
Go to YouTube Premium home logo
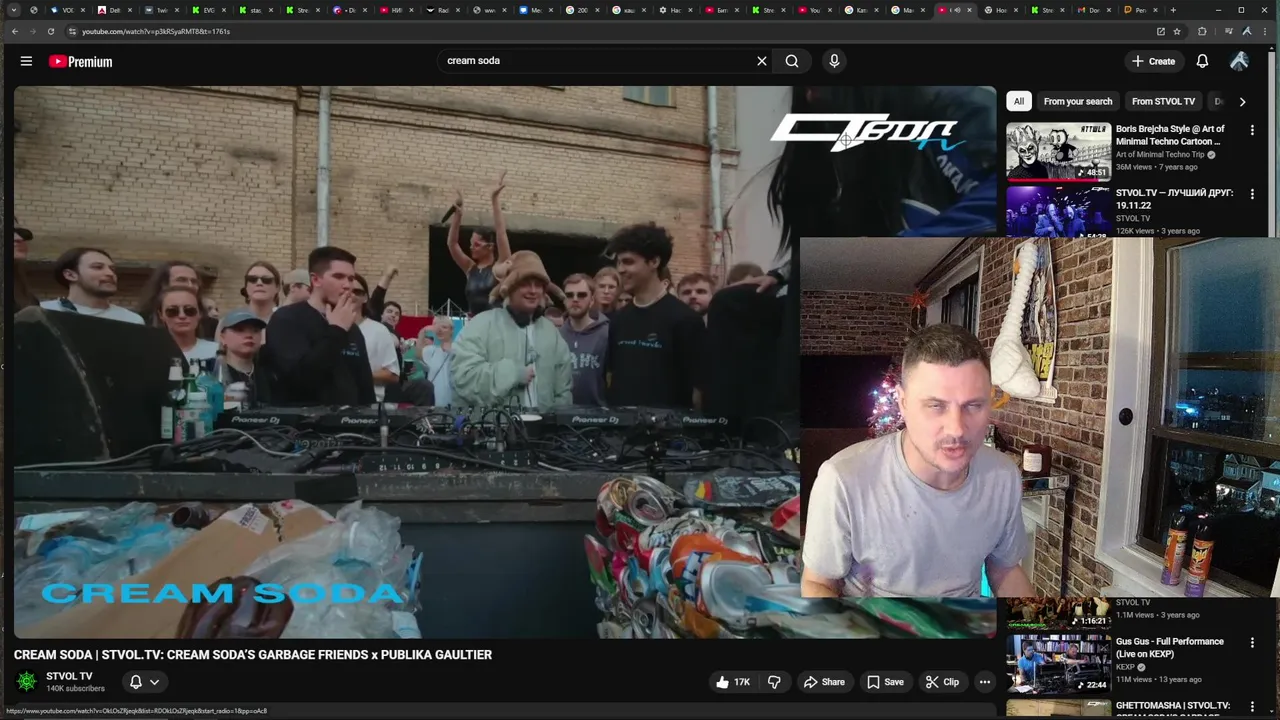(x=81, y=61)
